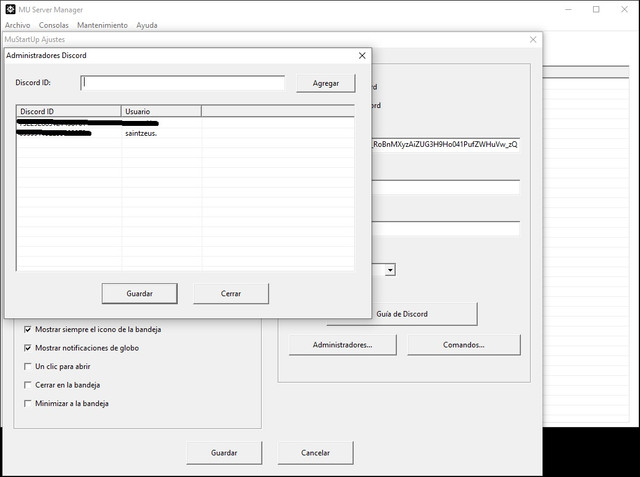Click the Cancelar button
Viewport: 640px width, 477px height.
click(316, 453)
